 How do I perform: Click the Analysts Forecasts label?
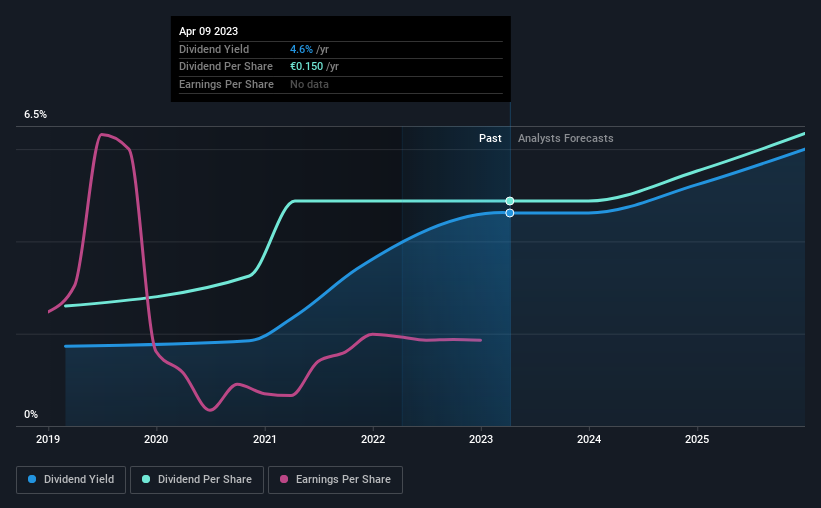click(565, 138)
